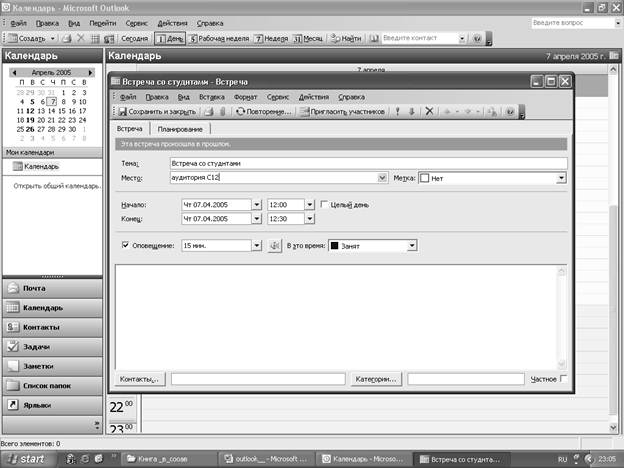This screenshot has width=624, height=468.
Task: Switch to the Scheduling tab
Action: click(x=180, y=129)
